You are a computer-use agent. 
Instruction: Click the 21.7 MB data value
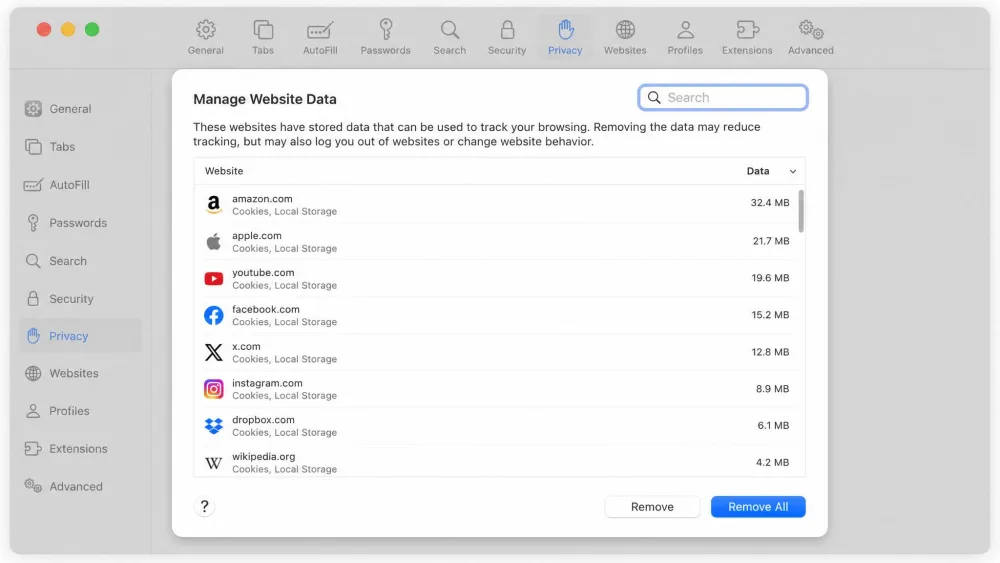coord(771,241)
